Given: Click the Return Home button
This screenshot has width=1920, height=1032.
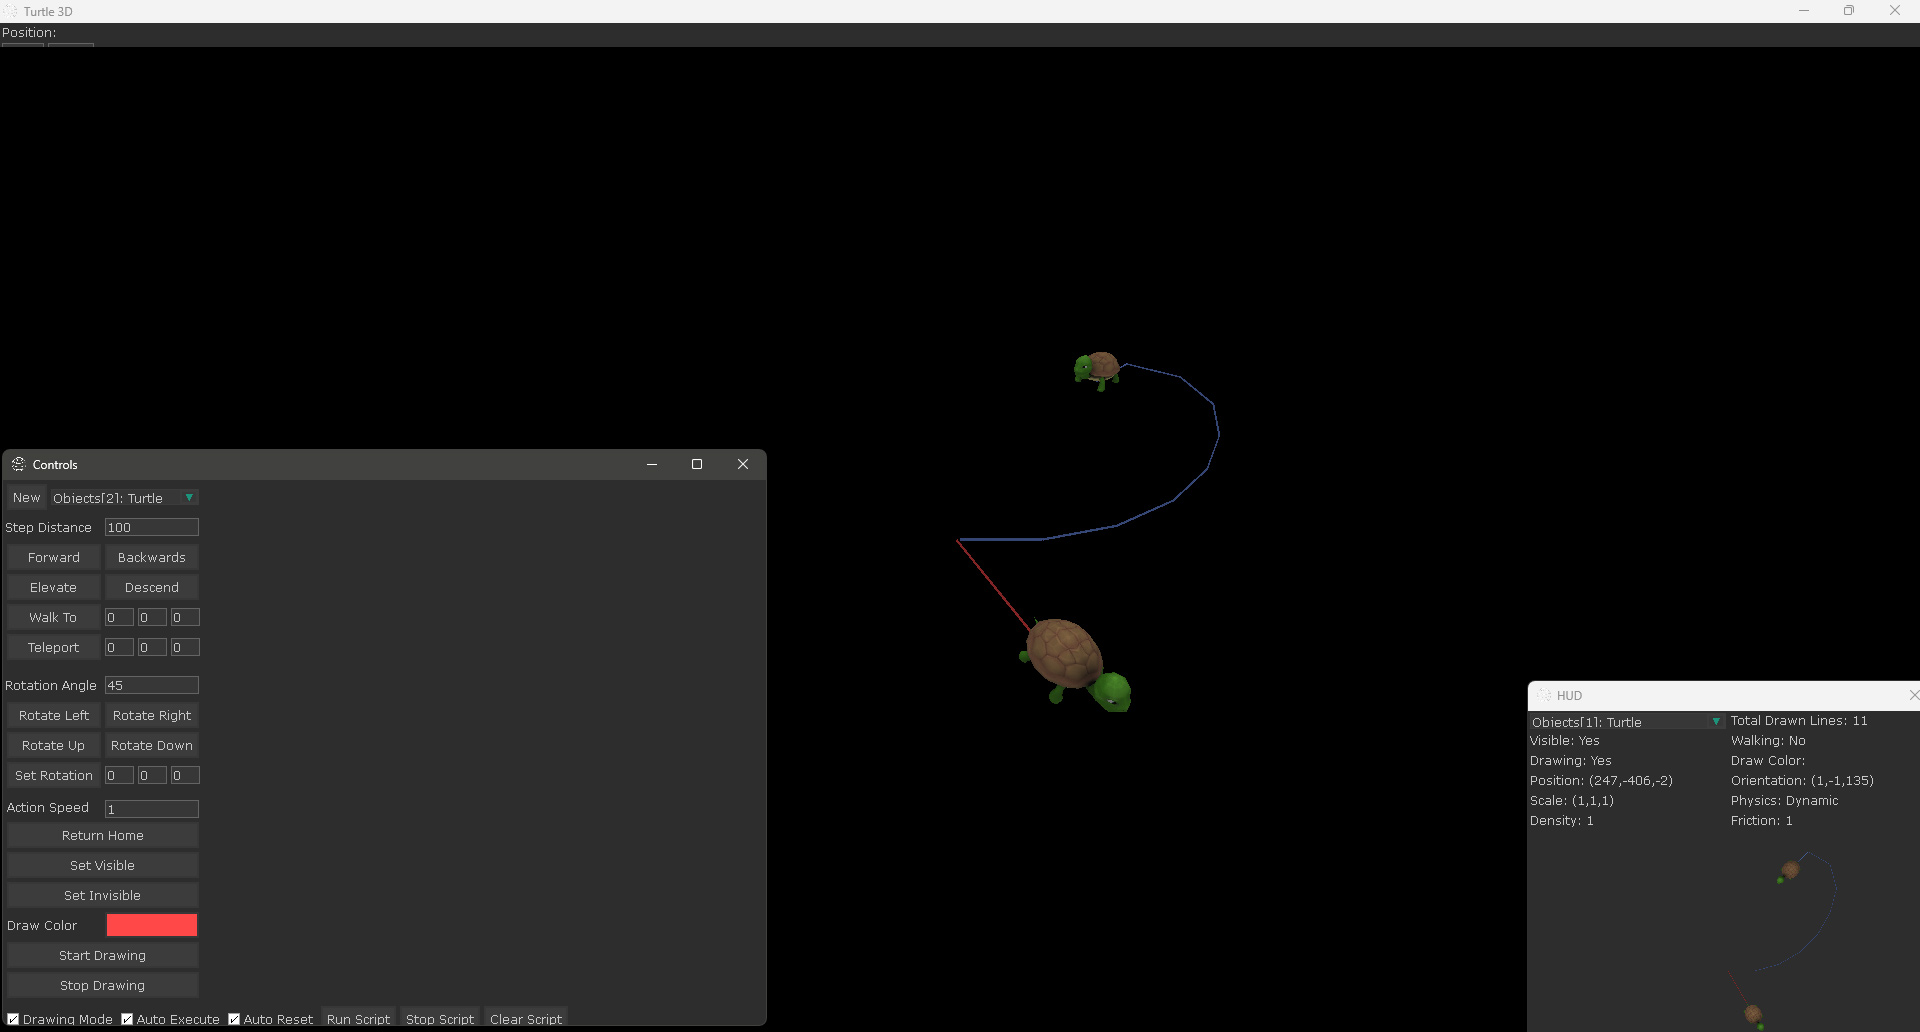Looking at the screenshot, I should 103,836.
